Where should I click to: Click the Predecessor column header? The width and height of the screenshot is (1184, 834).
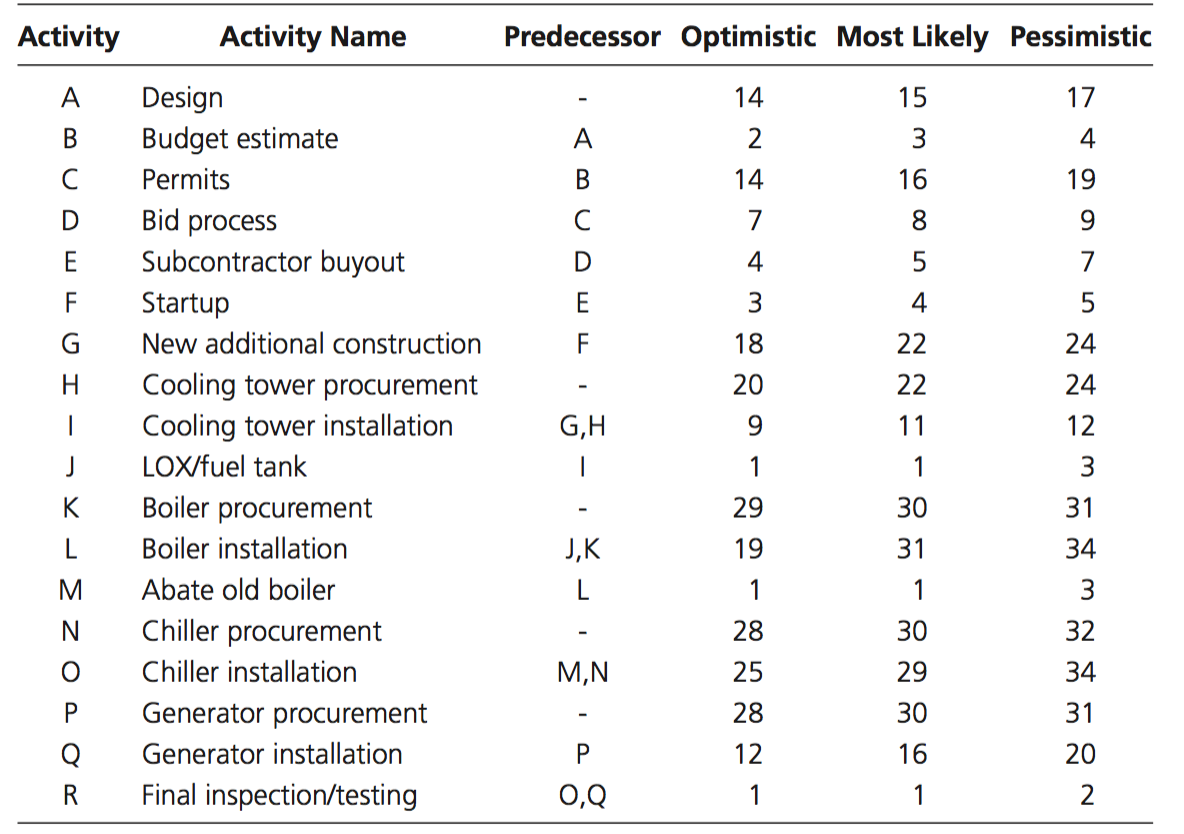coord(582,38)
